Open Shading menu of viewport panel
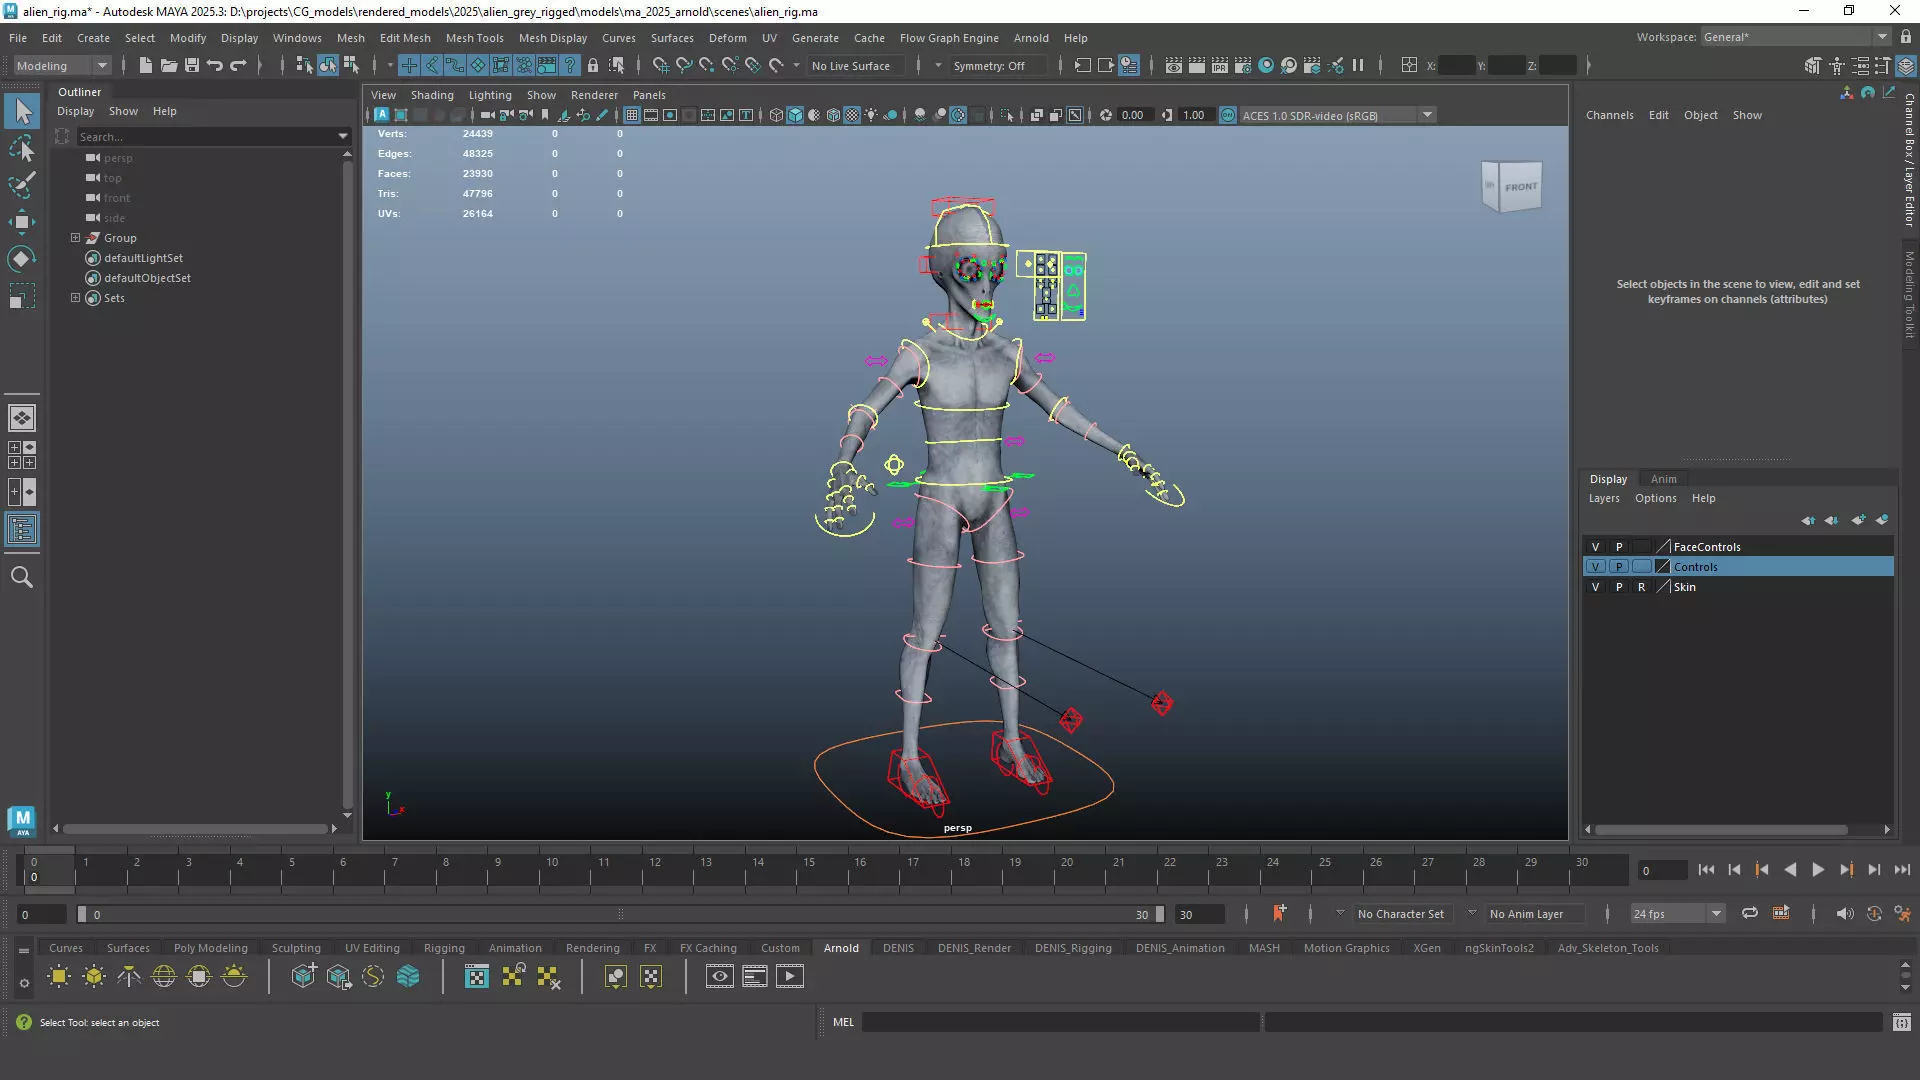Viewport: 1920px width, 1080px height. point(432,95)
